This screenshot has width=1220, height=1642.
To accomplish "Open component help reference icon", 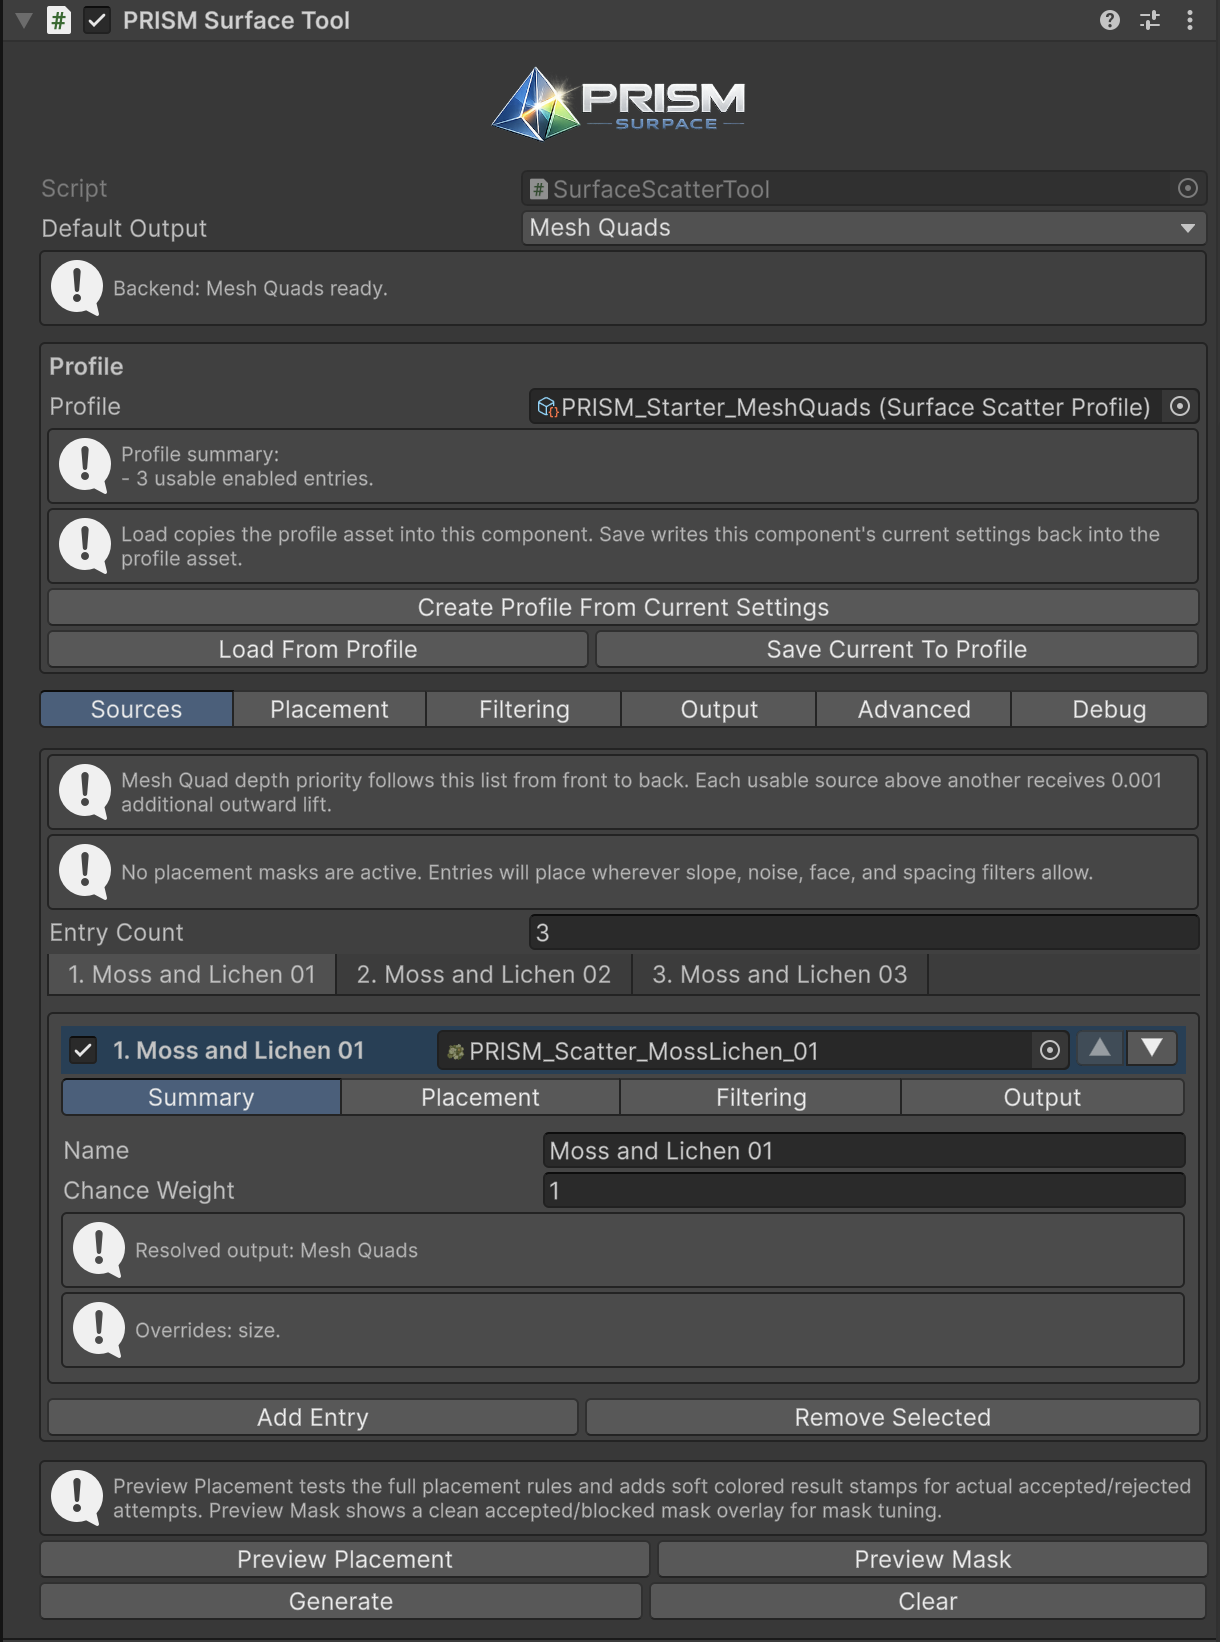I will (x=1109, y=20).
